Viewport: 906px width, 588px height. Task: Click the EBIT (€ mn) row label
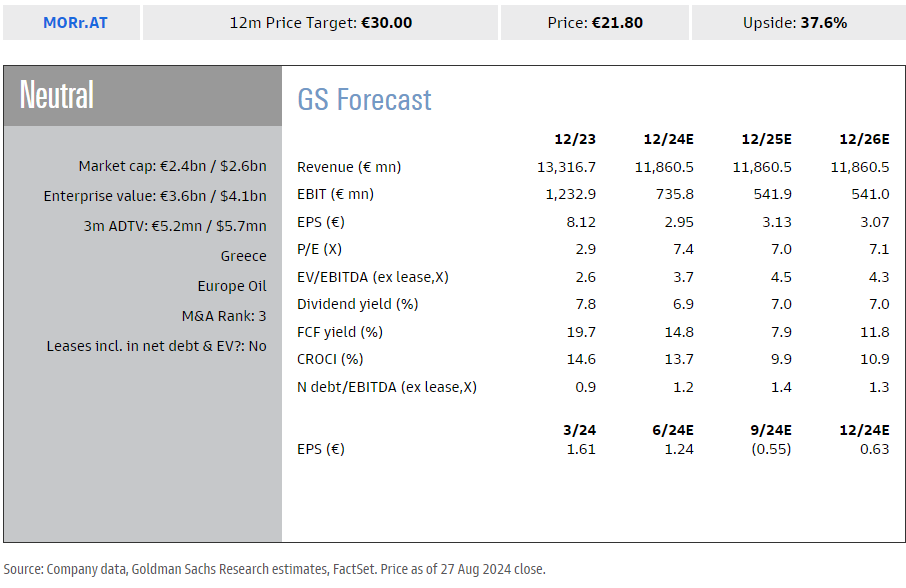coord(335,194)
